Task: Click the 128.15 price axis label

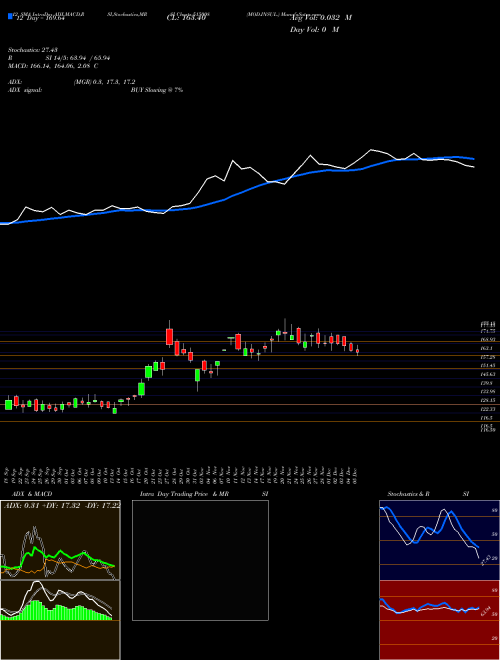Action: (x=489, y=400)
